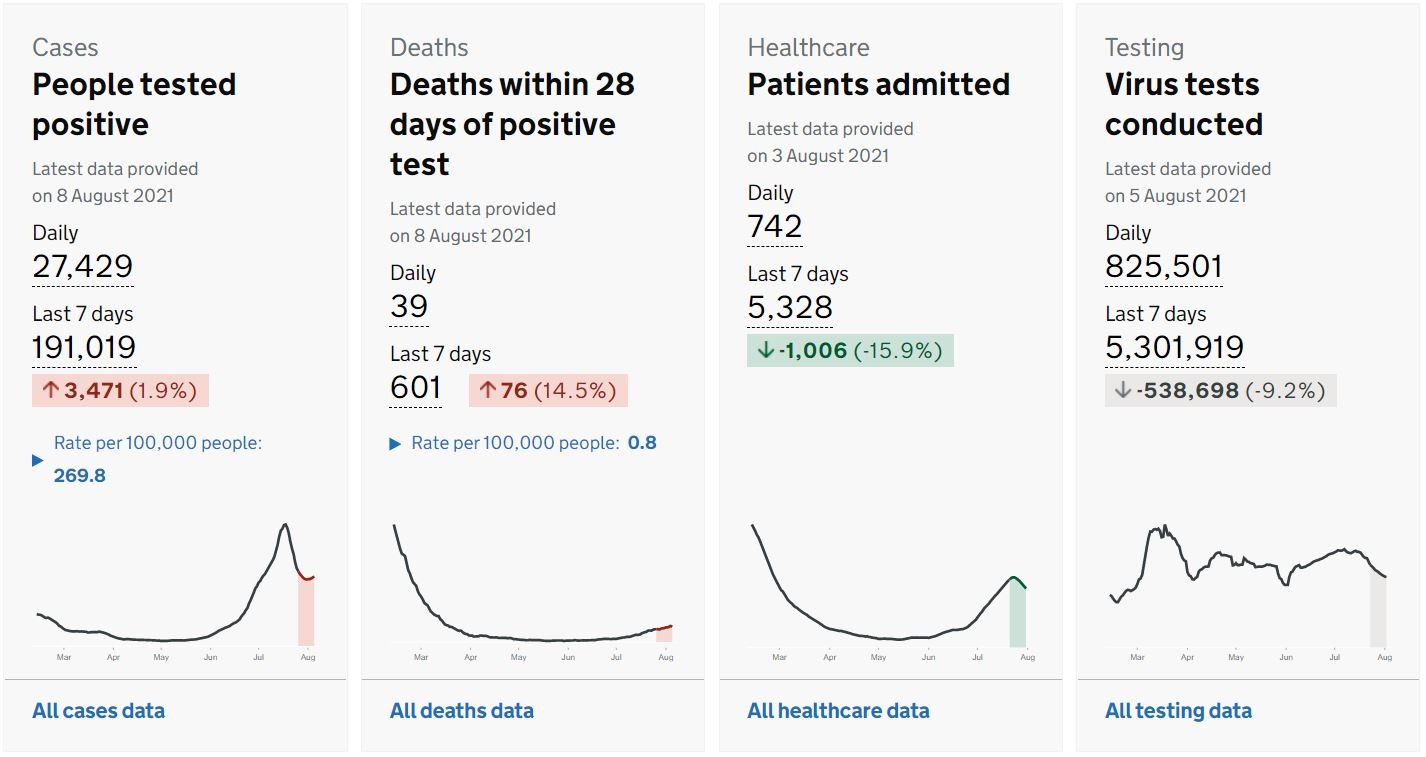This screenshot has width=1426, height=757.
Task: Click daily cases figure 27,429
Action: pyautogui.click(x=82, y=267)
